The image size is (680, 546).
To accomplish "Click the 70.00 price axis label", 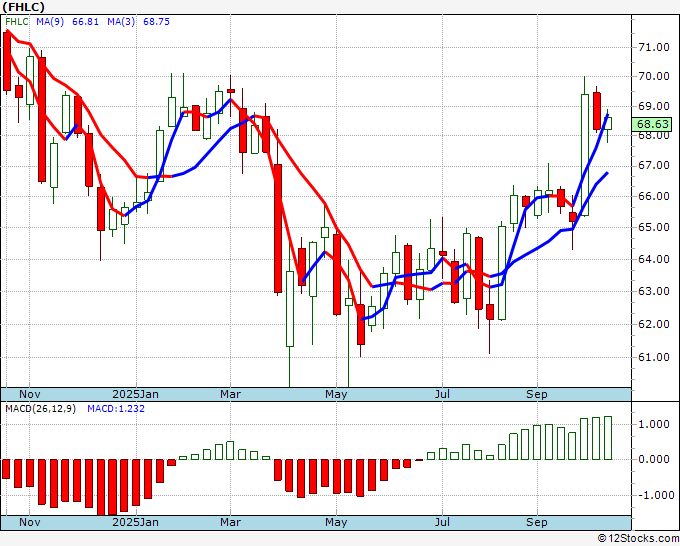I will (x=654, y=76).
